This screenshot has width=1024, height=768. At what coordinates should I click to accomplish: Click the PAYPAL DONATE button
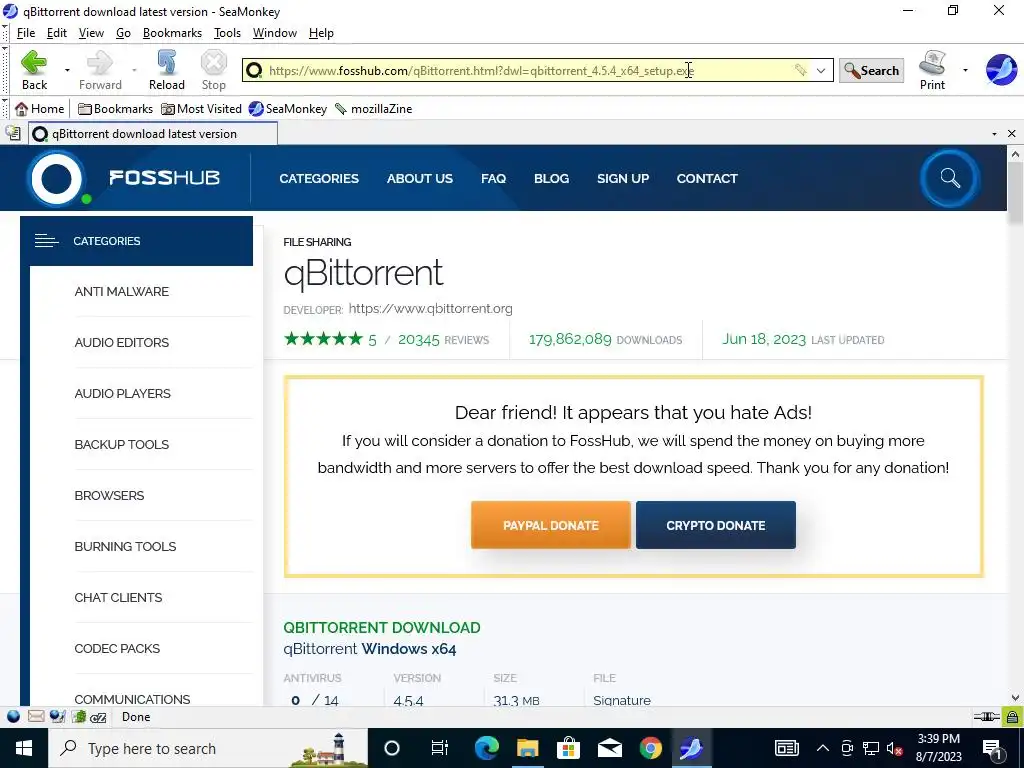coord(551,525)
